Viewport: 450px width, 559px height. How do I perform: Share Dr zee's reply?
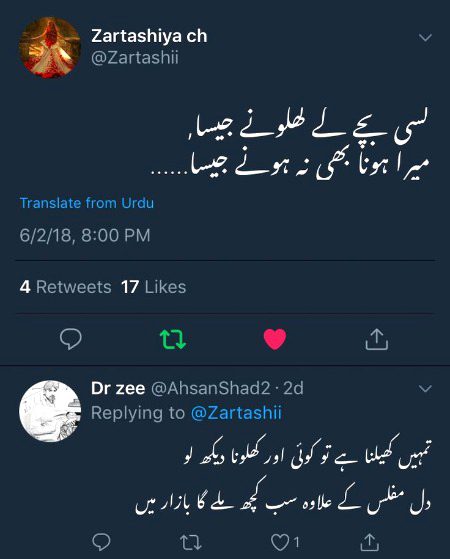[x=369, y=542]
